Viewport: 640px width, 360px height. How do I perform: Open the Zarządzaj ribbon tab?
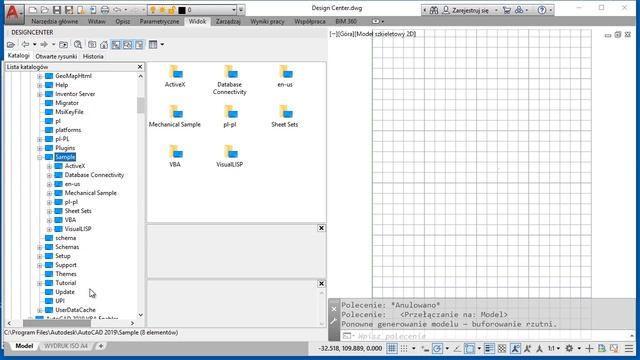coord(228,21)
